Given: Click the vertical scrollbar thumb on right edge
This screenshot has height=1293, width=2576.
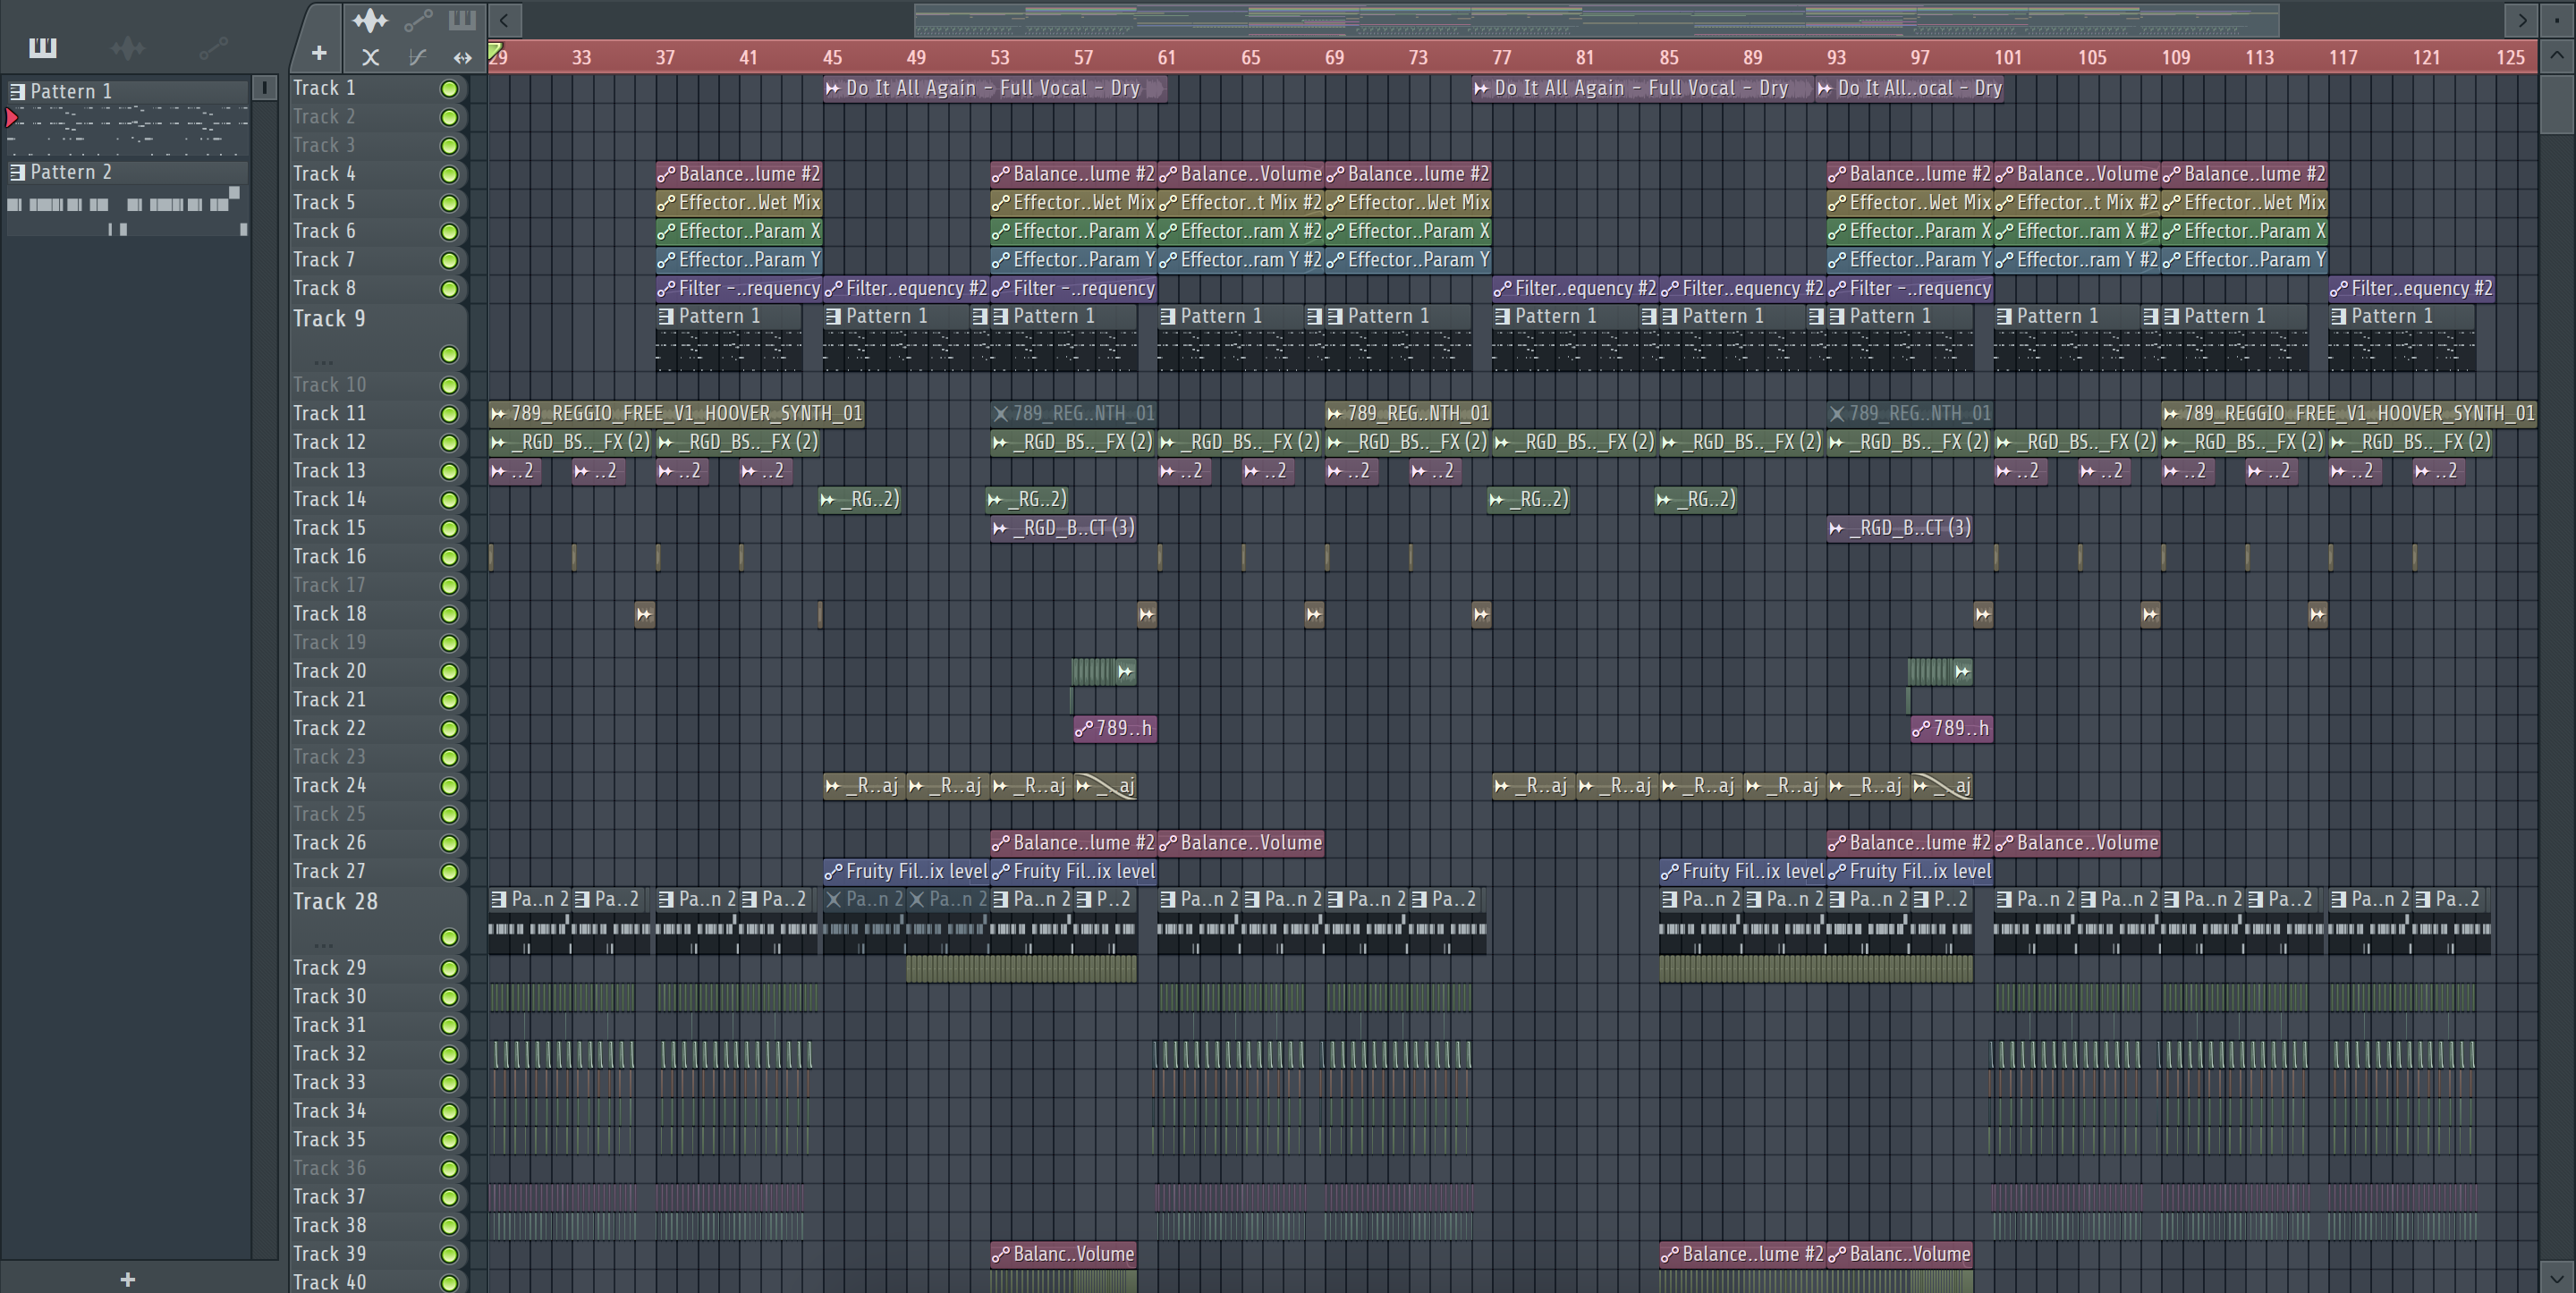Looking at the screenshot, I should click(x=2557, y=104).
